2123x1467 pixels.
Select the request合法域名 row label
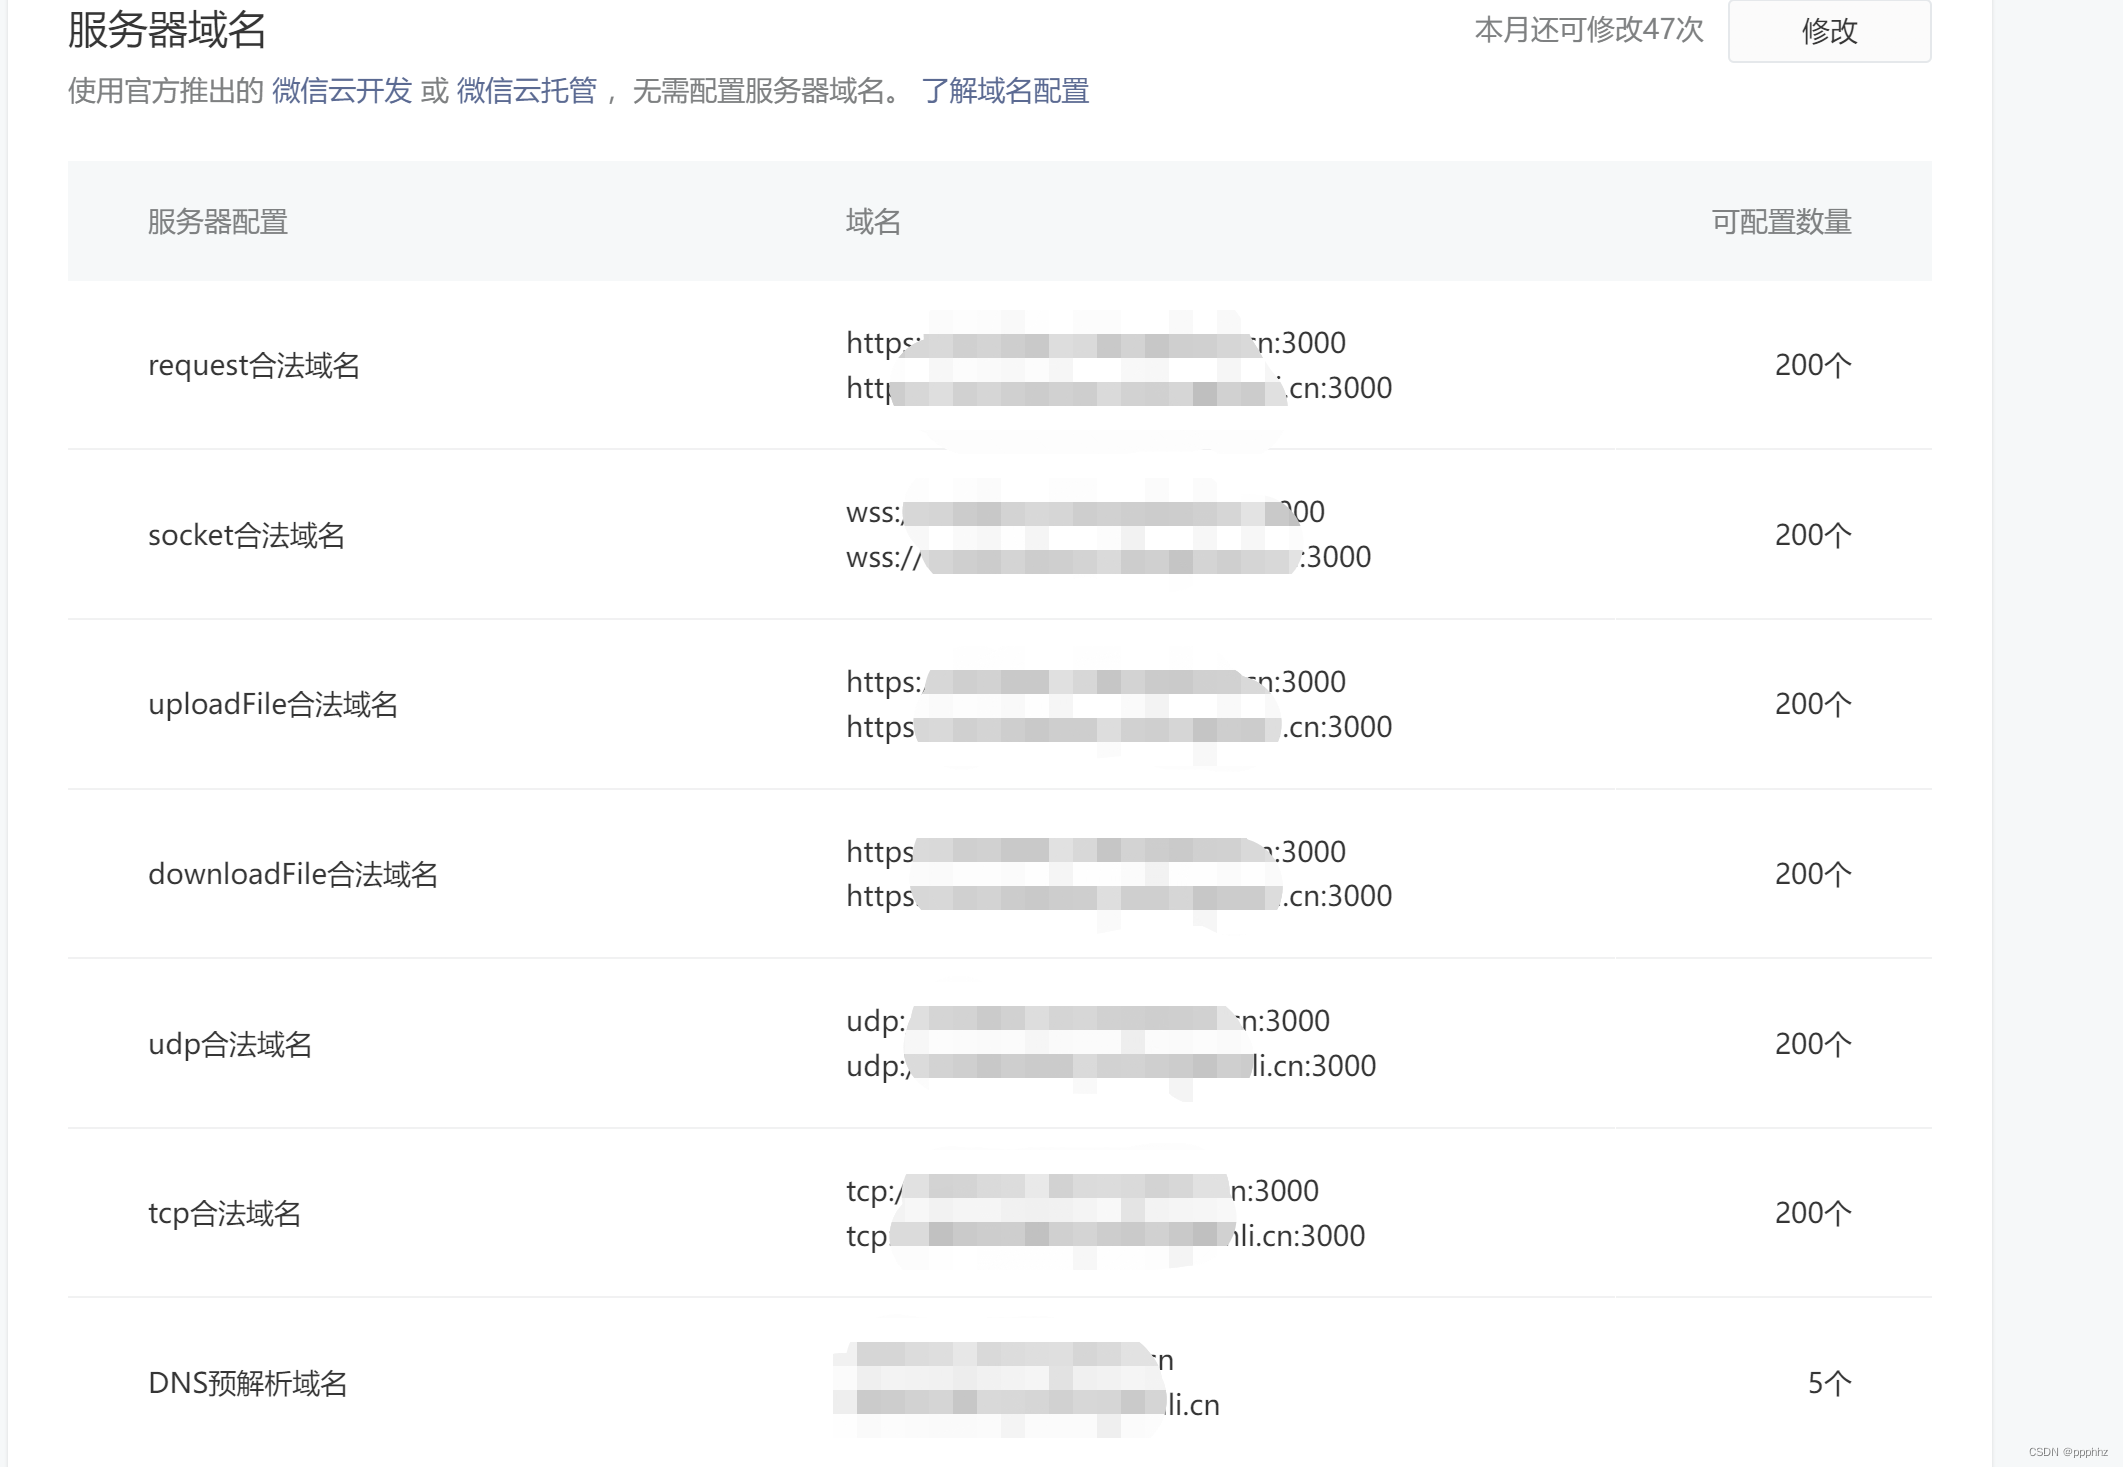pyautogui.click(x=254, y=365)
